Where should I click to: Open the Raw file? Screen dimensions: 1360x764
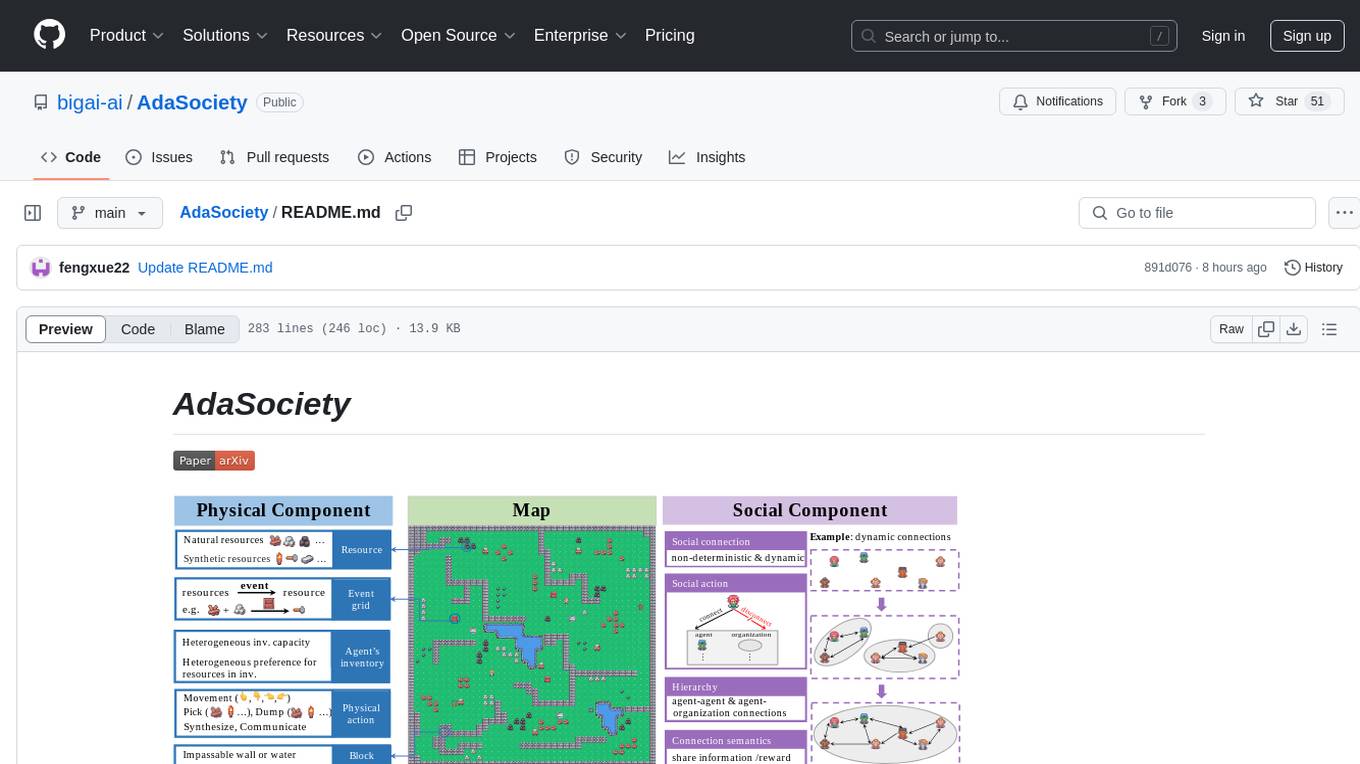[1231, 329]
